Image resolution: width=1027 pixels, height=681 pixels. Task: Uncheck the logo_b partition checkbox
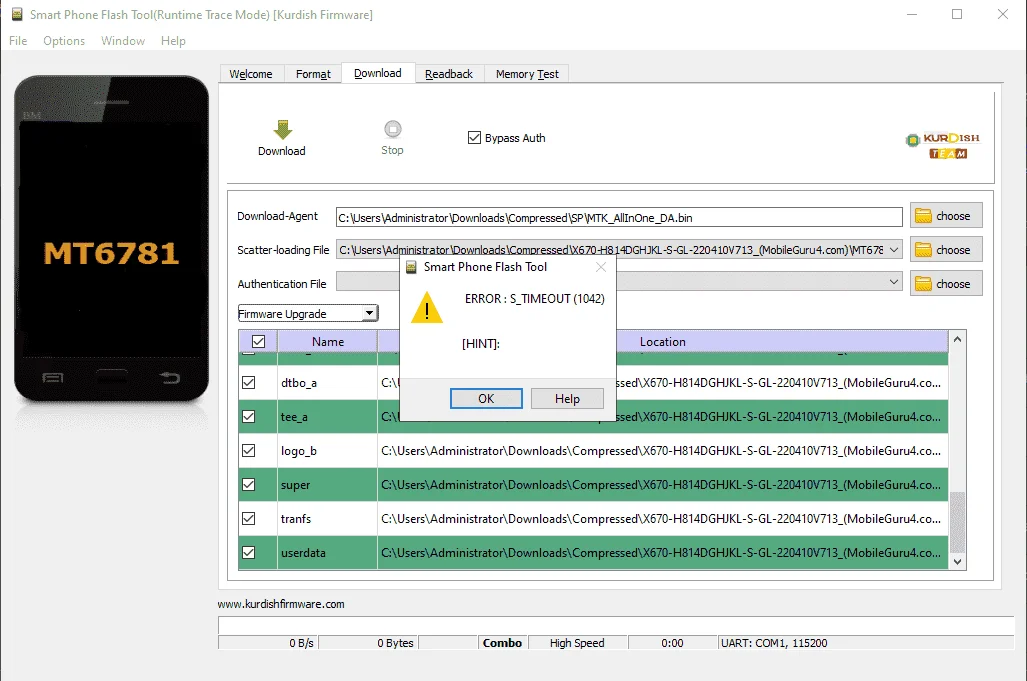tap(249, 451)
